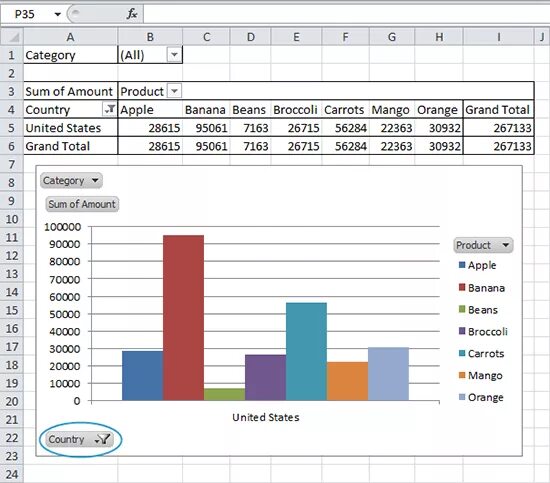Viewport: 550px width, 483px height.
Task: Open the Product legend field button
Action: (483, 245)
